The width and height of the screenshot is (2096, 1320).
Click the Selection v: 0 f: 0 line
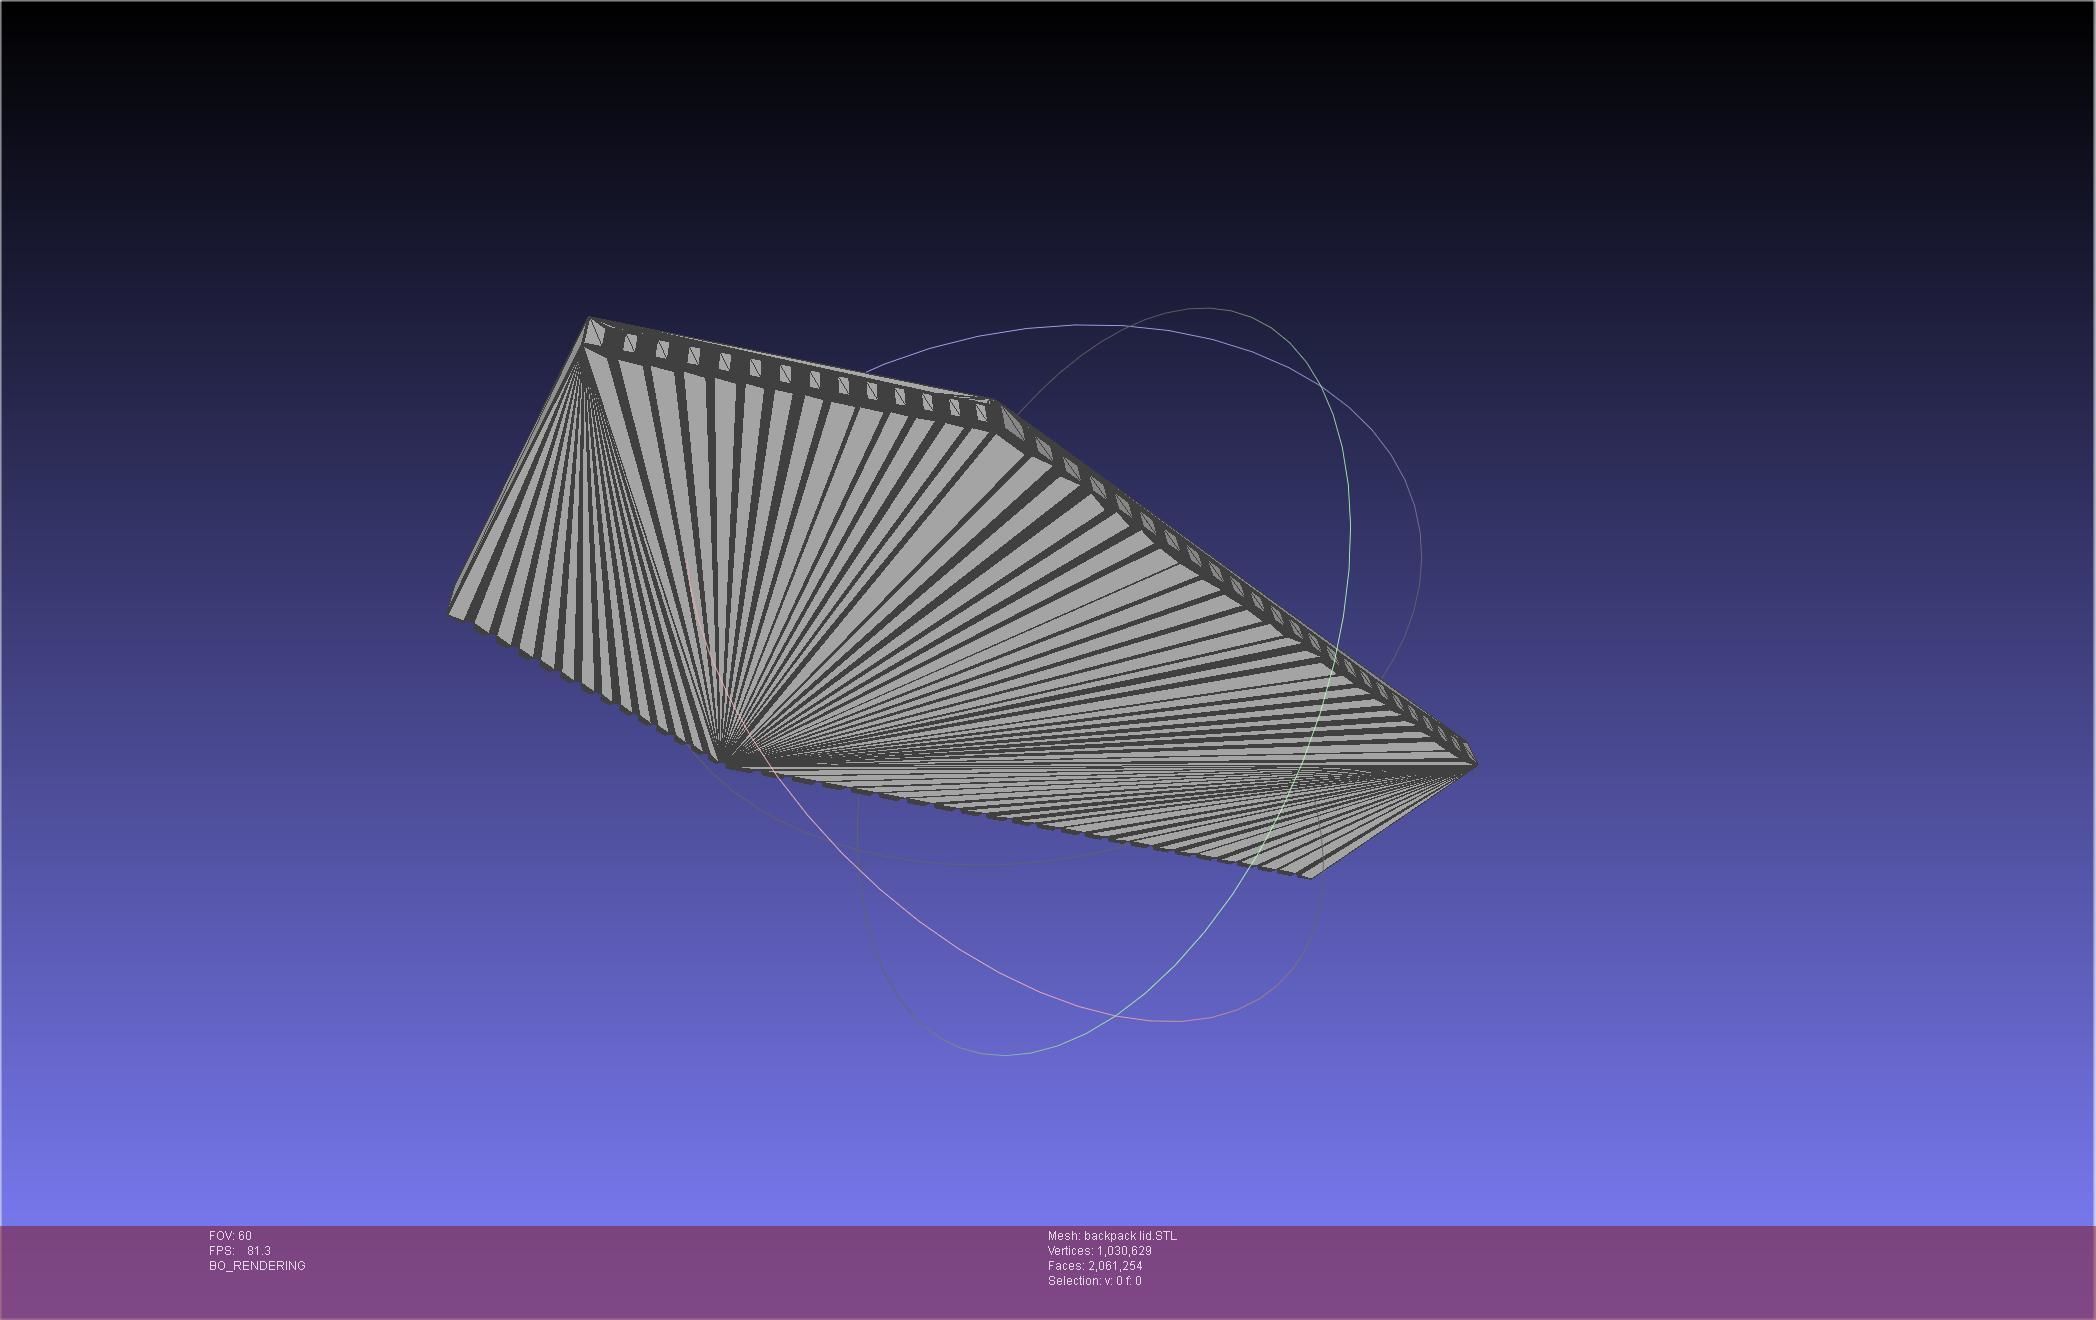tap(1094, 1281)
